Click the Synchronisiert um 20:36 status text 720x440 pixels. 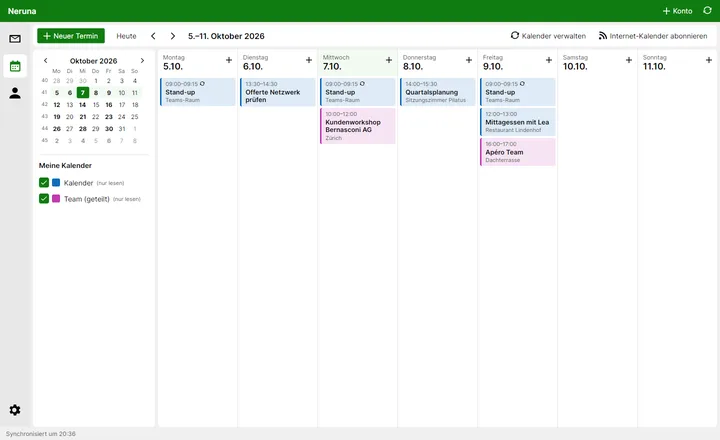[x=41, y=434]
